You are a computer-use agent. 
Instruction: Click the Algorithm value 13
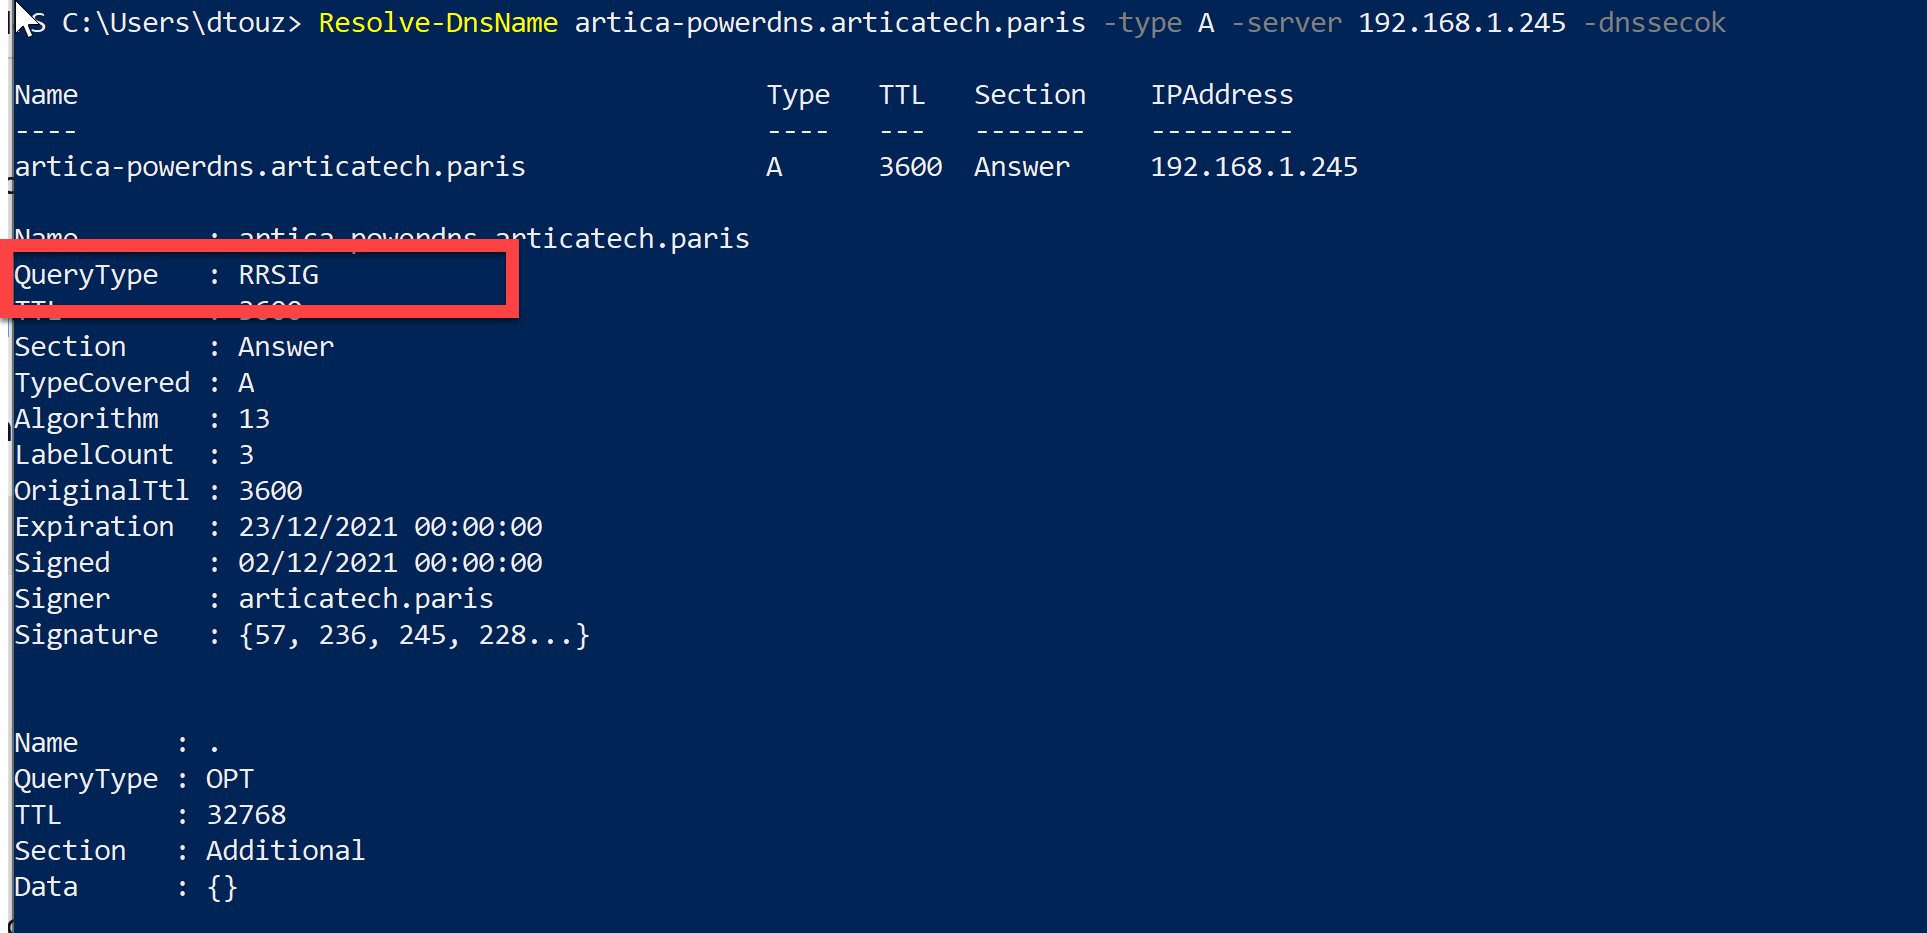pos(254,419)
